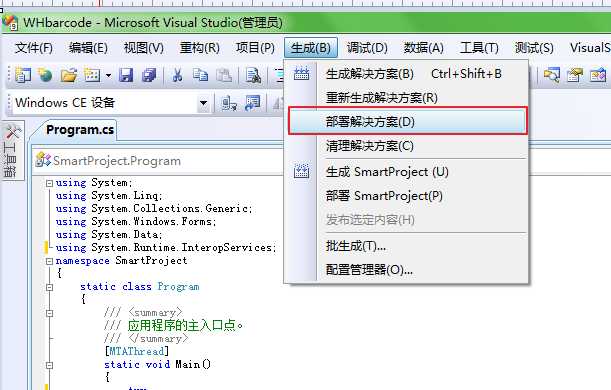The height and width of the screenshot is (390, 611).
Task: Collapse the namespace SmartProject block
Action: point(49,261)
